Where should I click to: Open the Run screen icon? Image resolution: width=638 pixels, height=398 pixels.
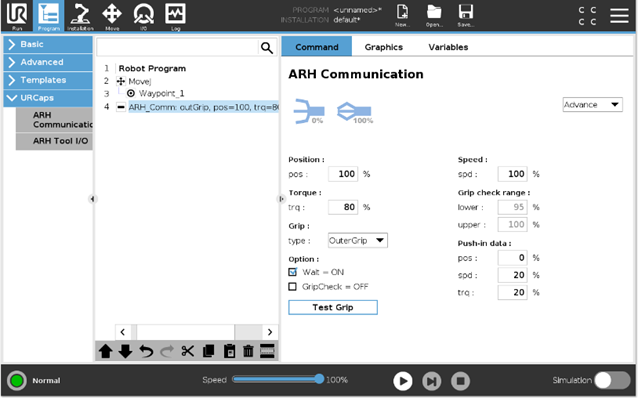17,16
